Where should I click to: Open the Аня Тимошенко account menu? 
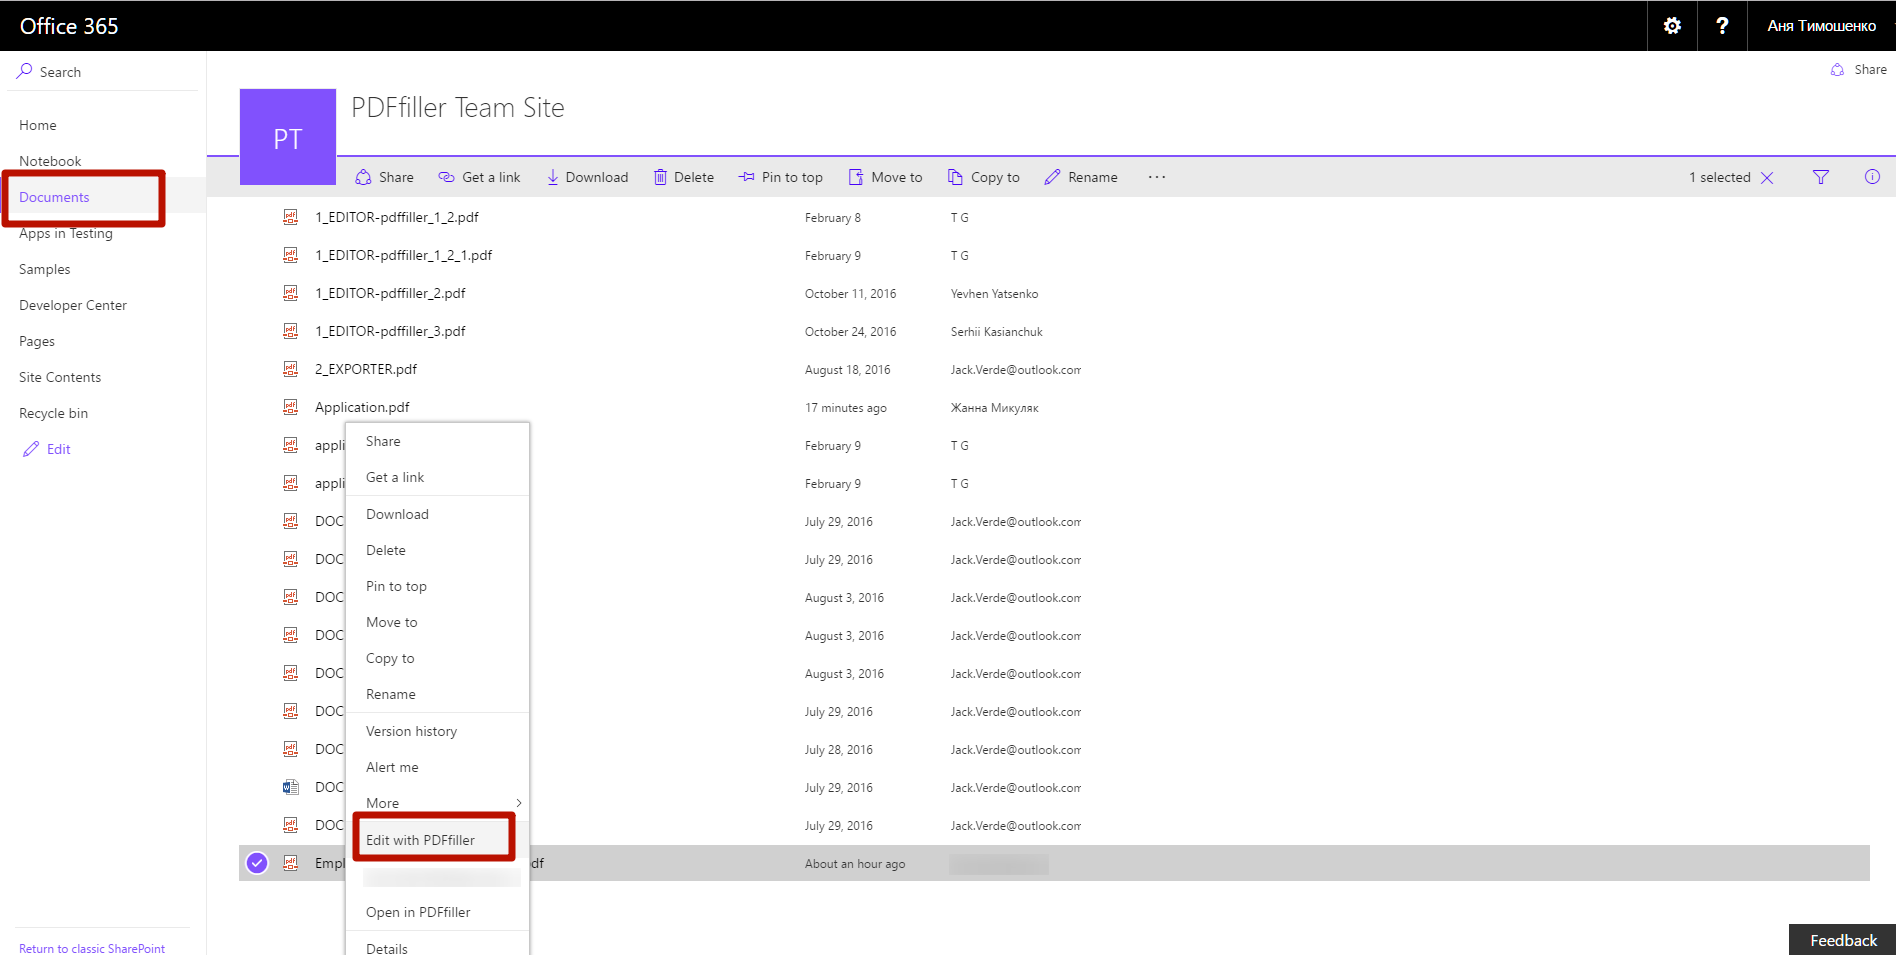1821,26
